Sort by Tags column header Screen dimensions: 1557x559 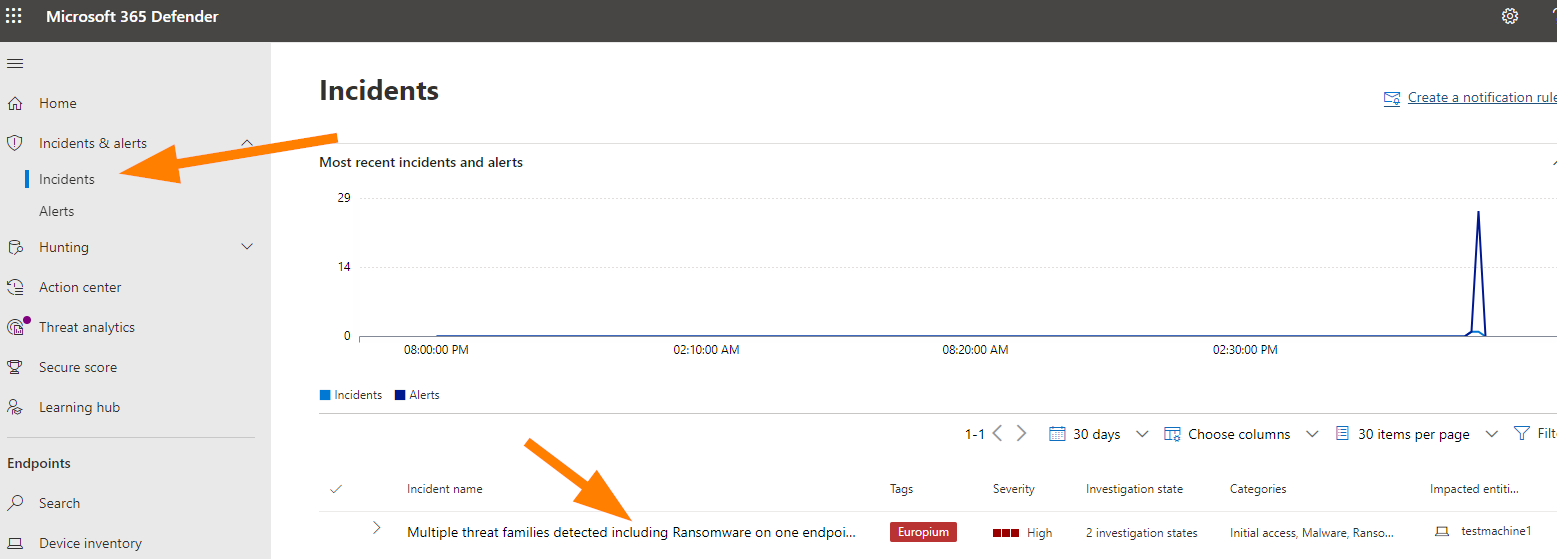click(901, 489)
